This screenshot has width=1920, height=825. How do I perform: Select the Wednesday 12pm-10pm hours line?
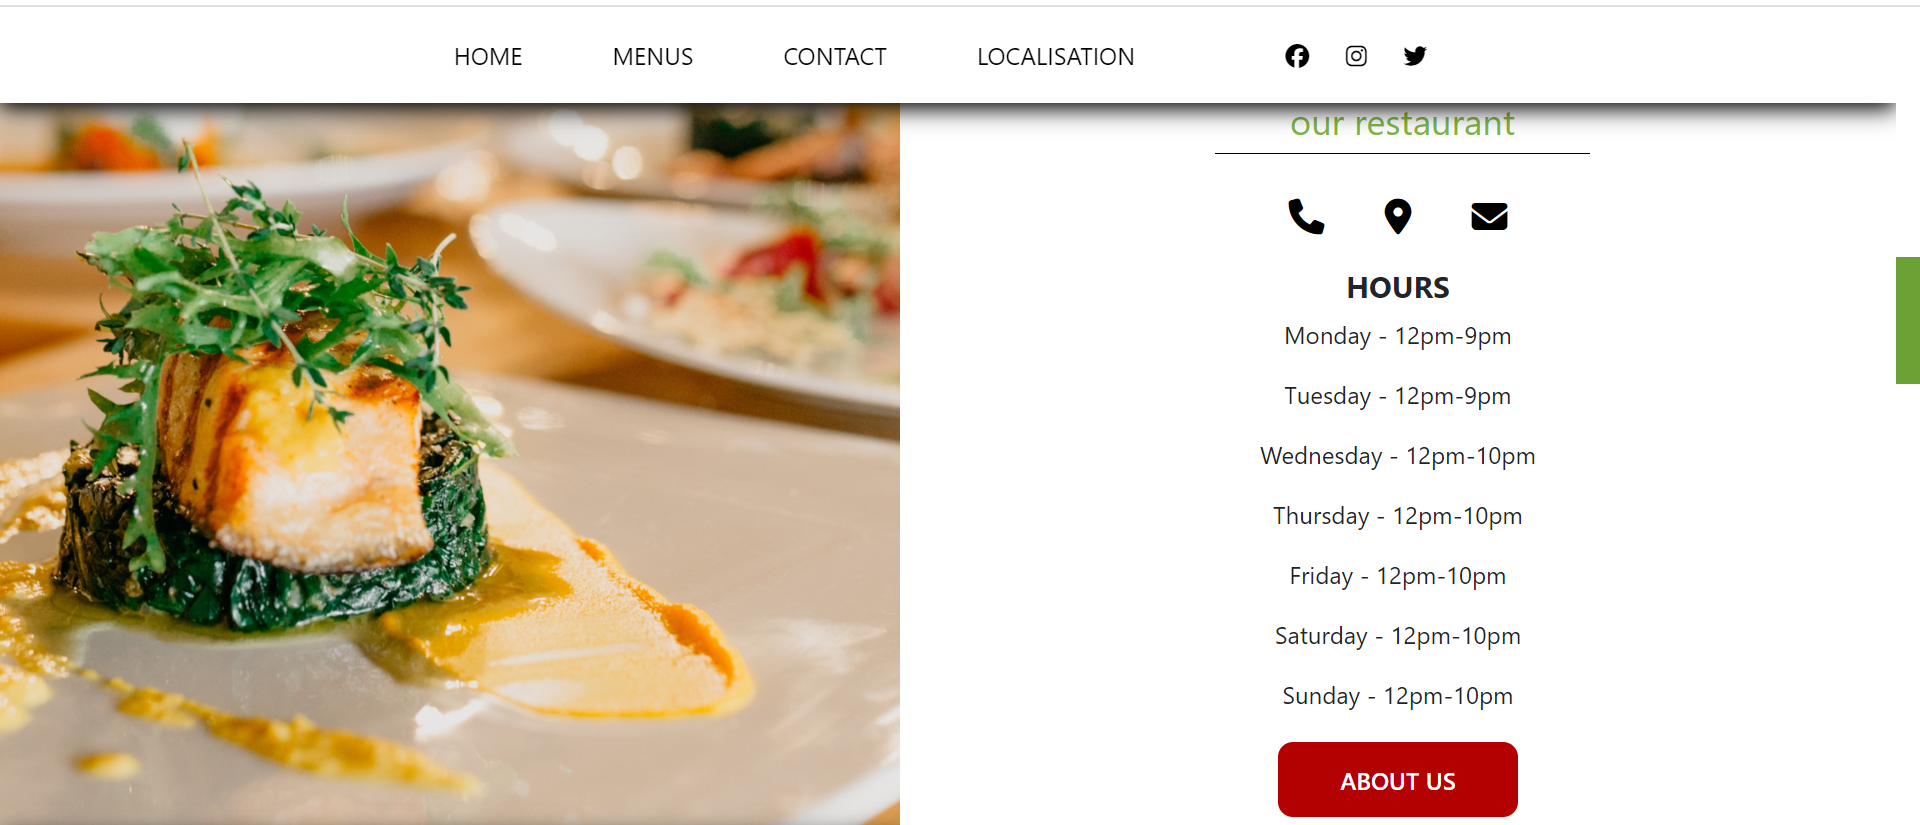[1398, 456]
